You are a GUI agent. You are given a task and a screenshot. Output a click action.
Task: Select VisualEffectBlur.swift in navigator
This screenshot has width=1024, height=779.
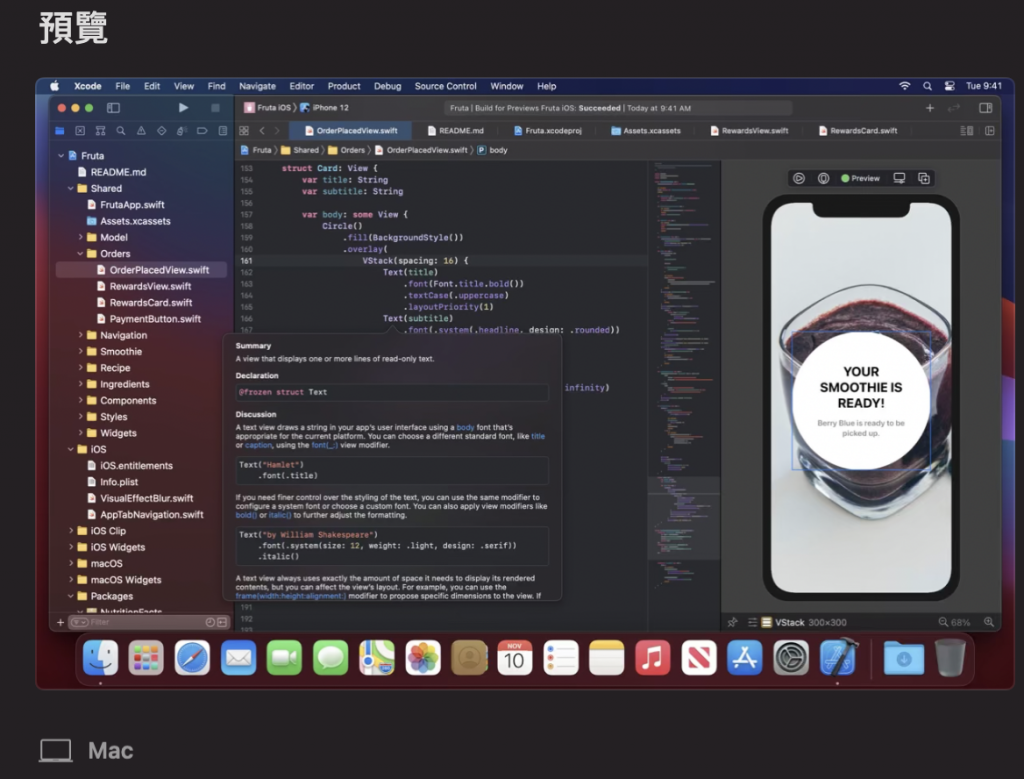[x=140, y=498]
